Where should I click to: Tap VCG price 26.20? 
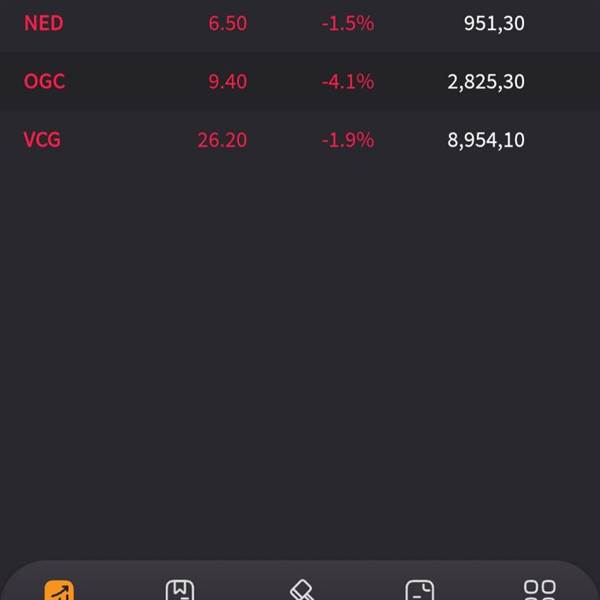pos(222,140)
